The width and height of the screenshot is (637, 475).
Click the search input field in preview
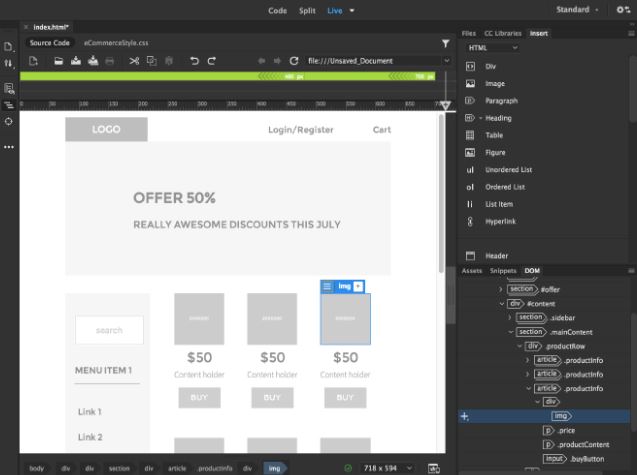pyautogui.click(x=109, y=330)
